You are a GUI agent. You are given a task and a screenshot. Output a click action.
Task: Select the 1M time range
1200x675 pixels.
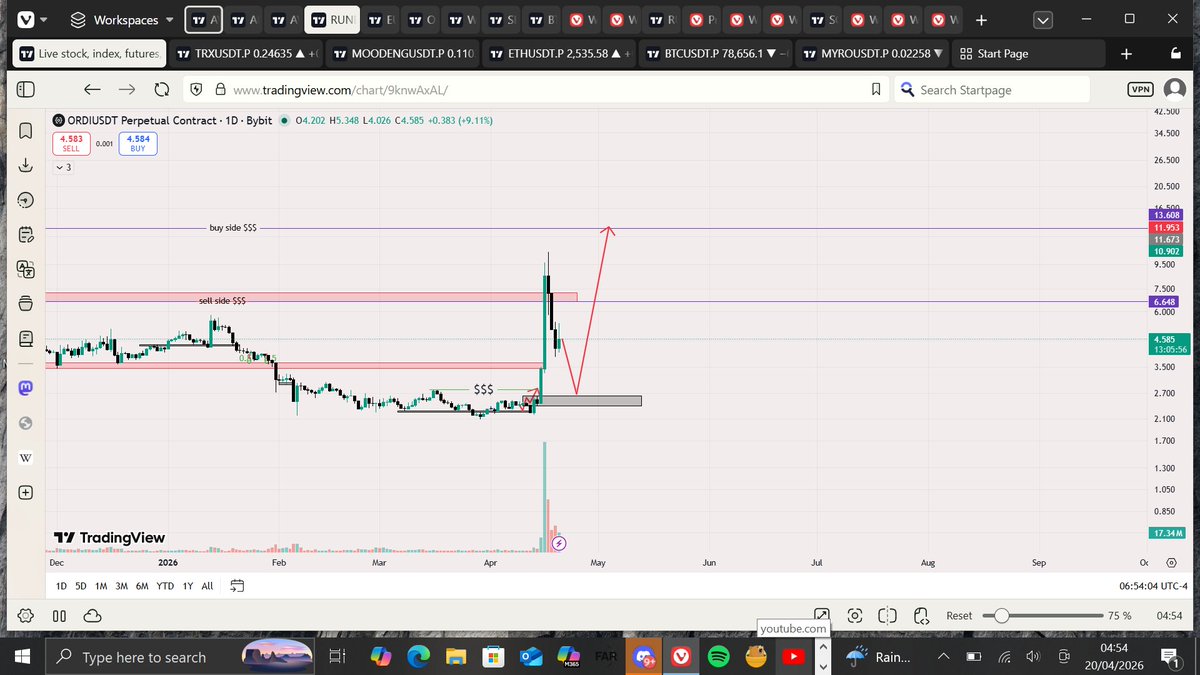click(101, 586)
